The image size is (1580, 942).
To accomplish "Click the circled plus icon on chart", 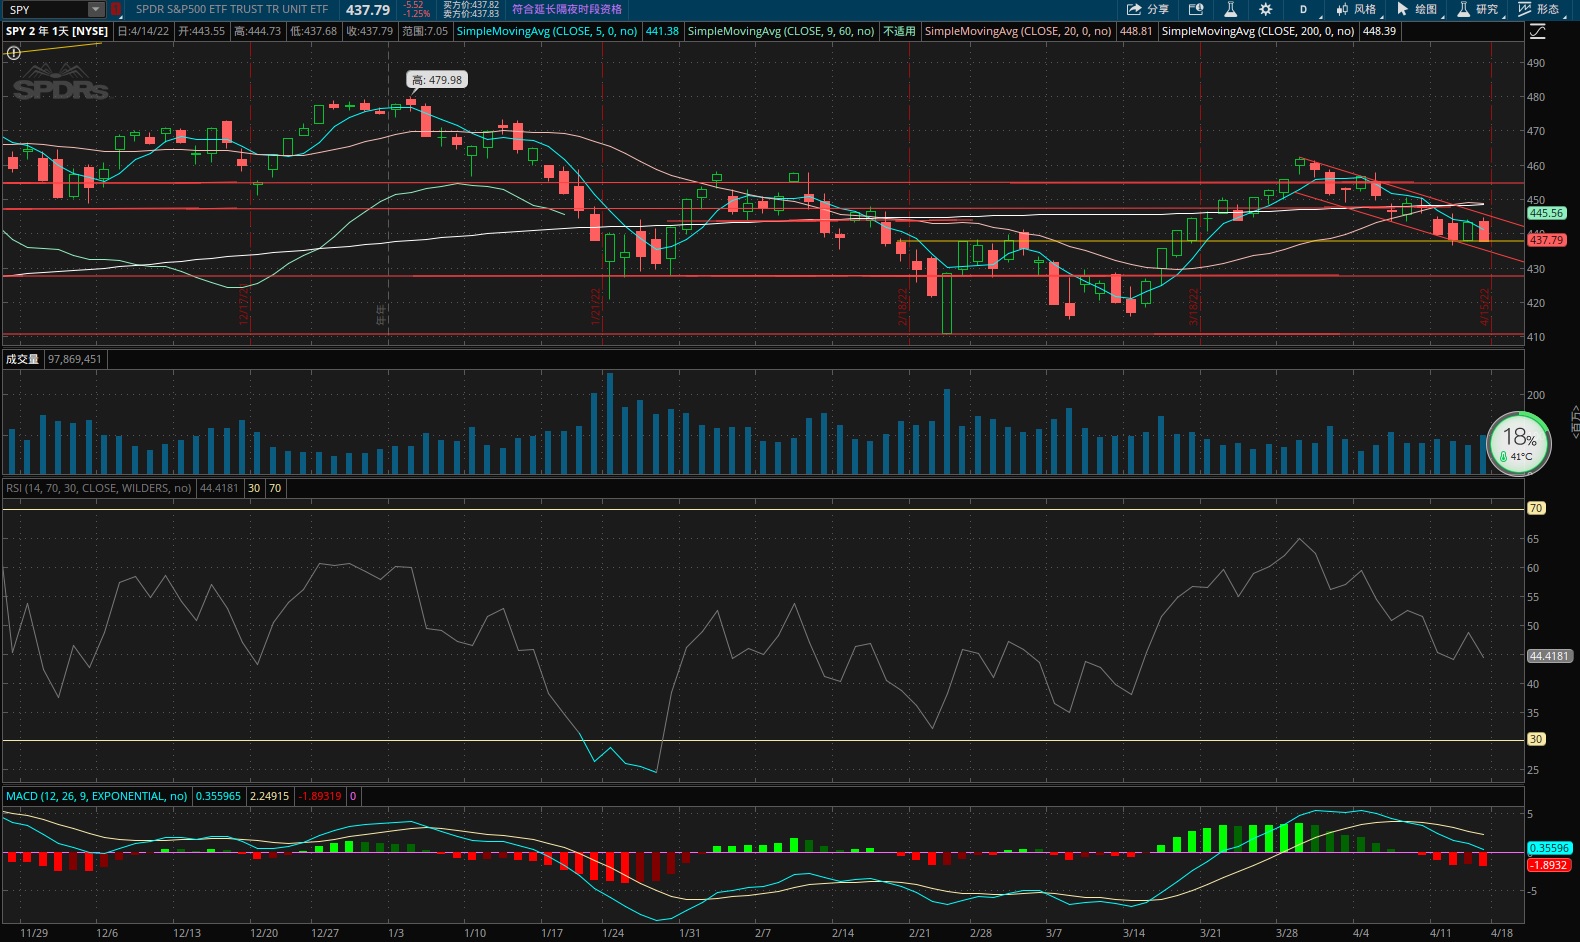I will click(14, 53).
